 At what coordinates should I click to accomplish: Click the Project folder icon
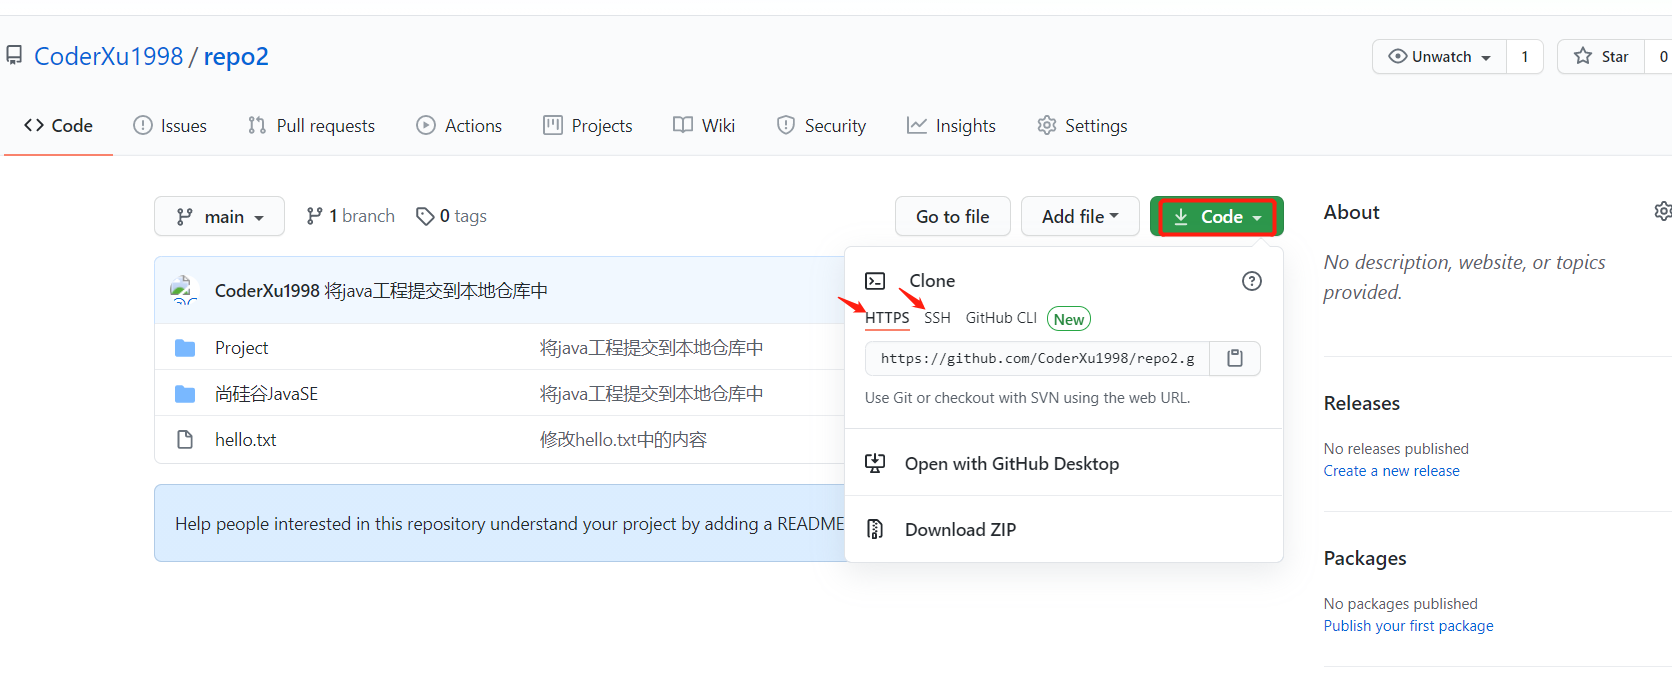click(x=185, y=347)
